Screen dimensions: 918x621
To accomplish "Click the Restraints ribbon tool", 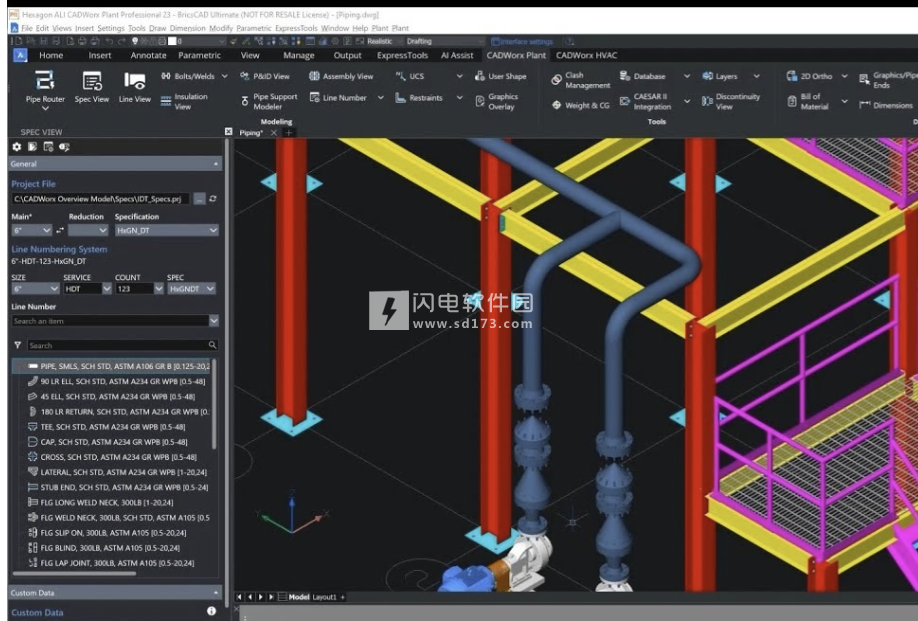I will (x=419, y=98).
